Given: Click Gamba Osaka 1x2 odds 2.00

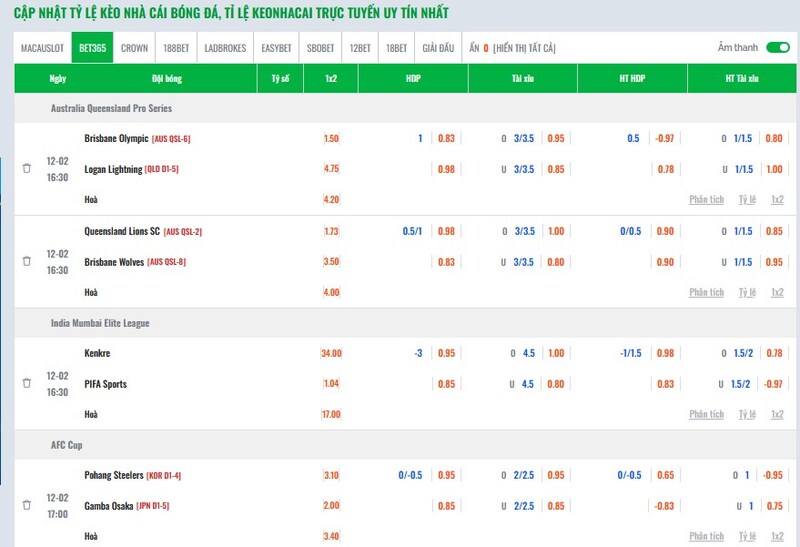Looking at the screenshot, I should (332, 505).
